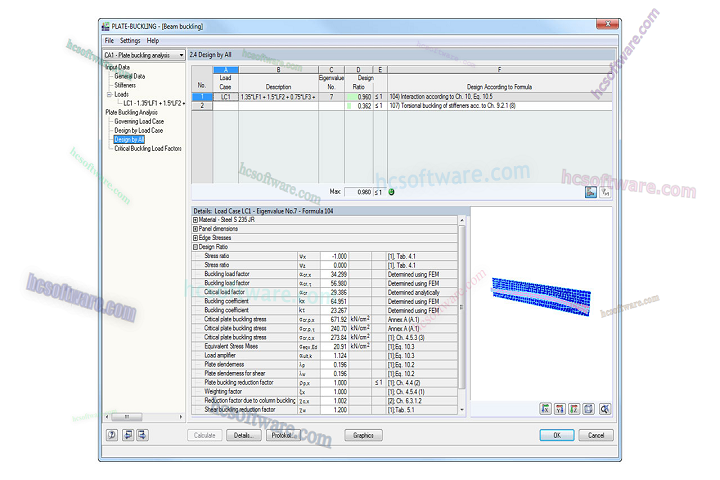Viewport: 720px width, 480px height.
Task: Click the Max ratio field 0.960
Action: coord(358,192)
